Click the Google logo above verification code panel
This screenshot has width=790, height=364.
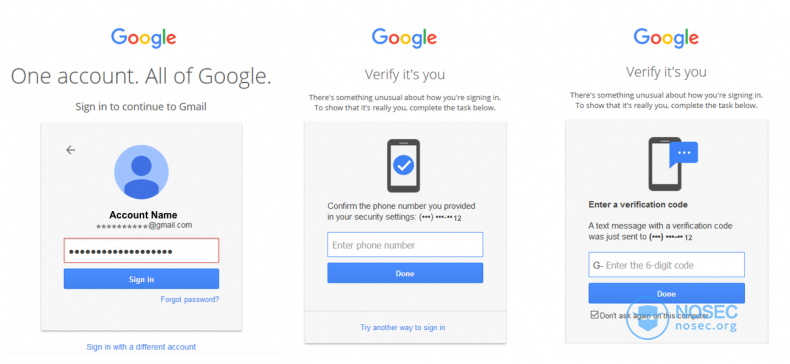(666, 38)
